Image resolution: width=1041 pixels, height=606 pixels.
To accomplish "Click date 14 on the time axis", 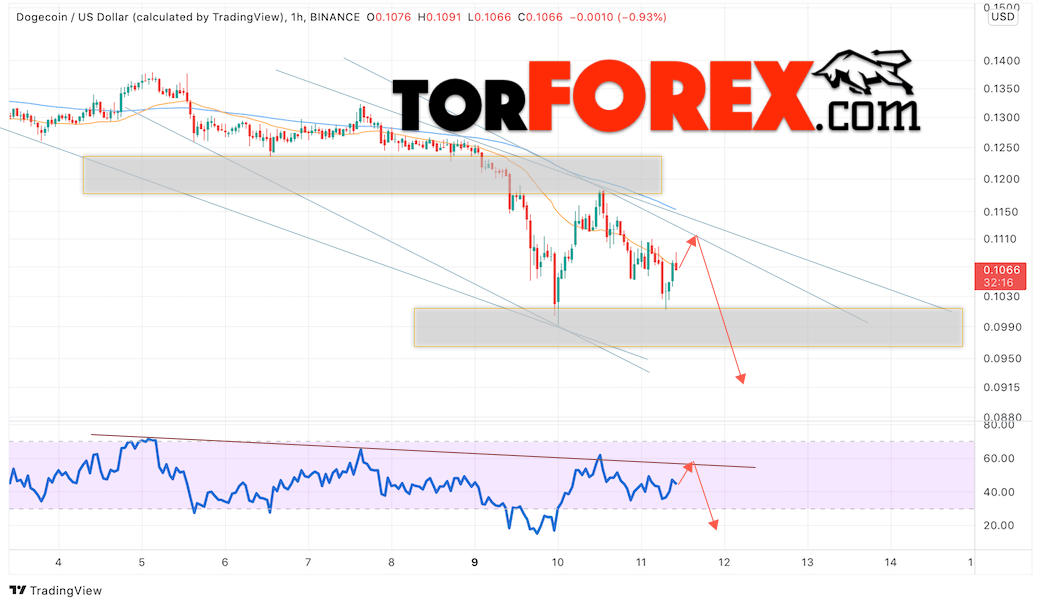I will click(890, 562).
